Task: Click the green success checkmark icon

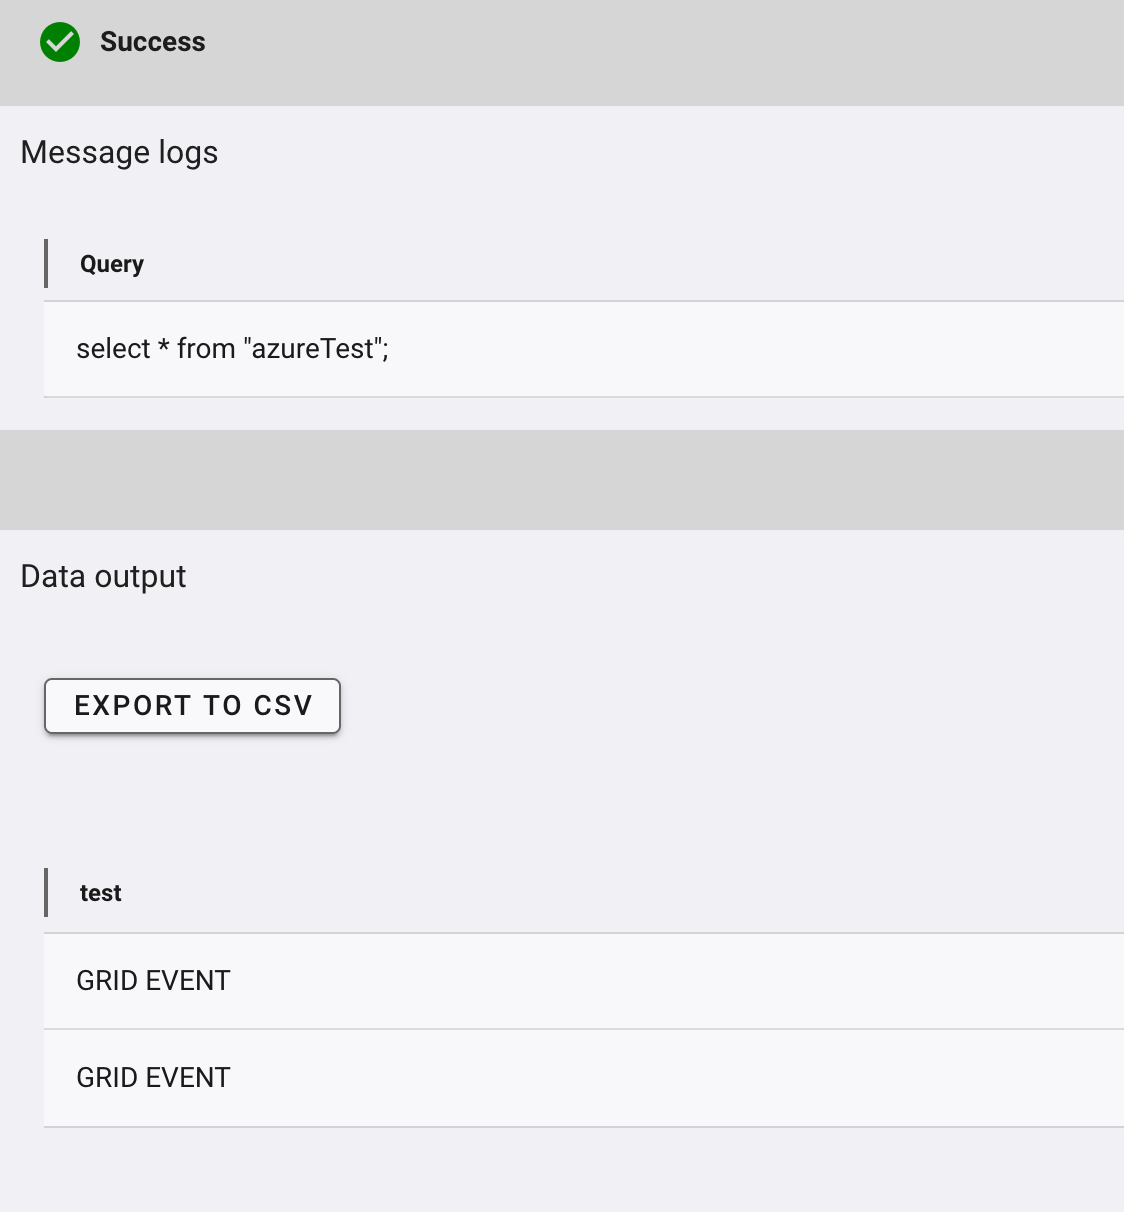Action: [x=60, y=42]
